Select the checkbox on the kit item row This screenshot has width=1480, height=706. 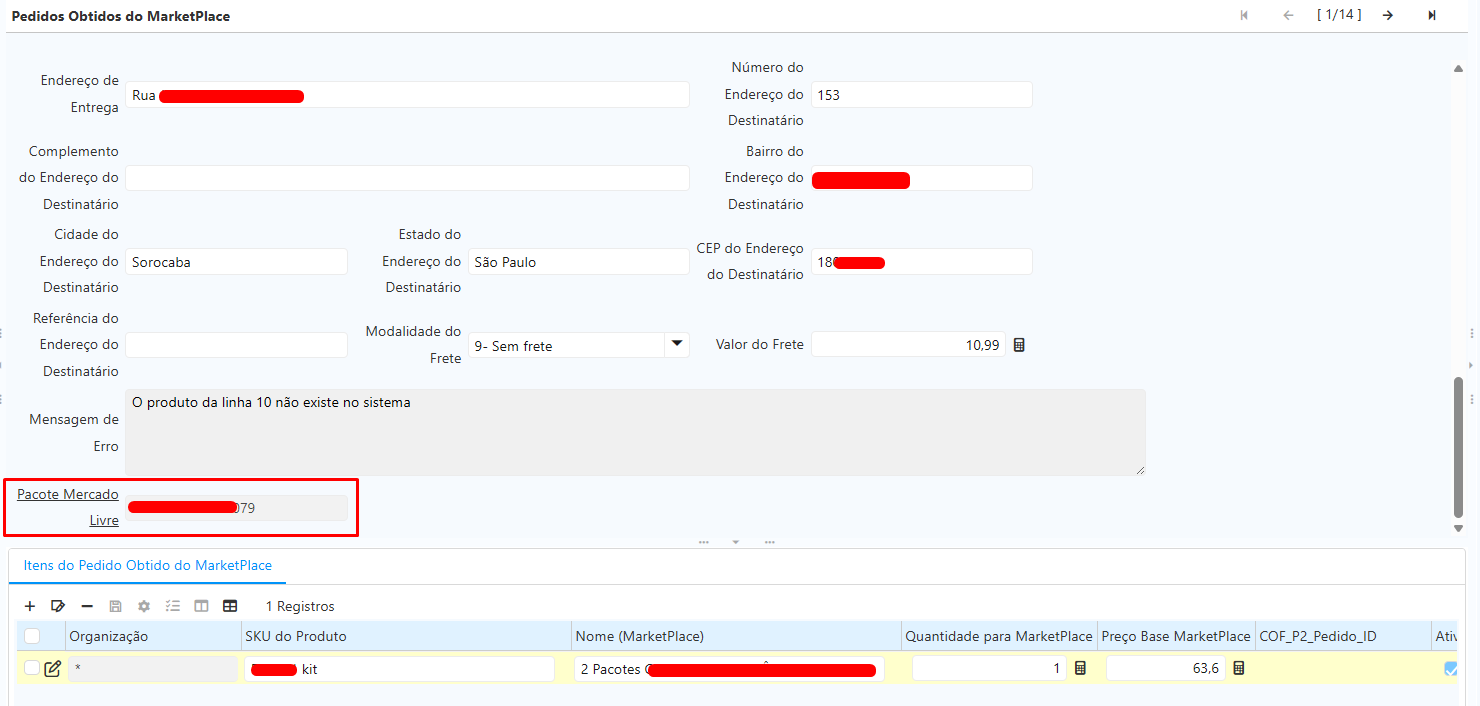pos(32,668)
